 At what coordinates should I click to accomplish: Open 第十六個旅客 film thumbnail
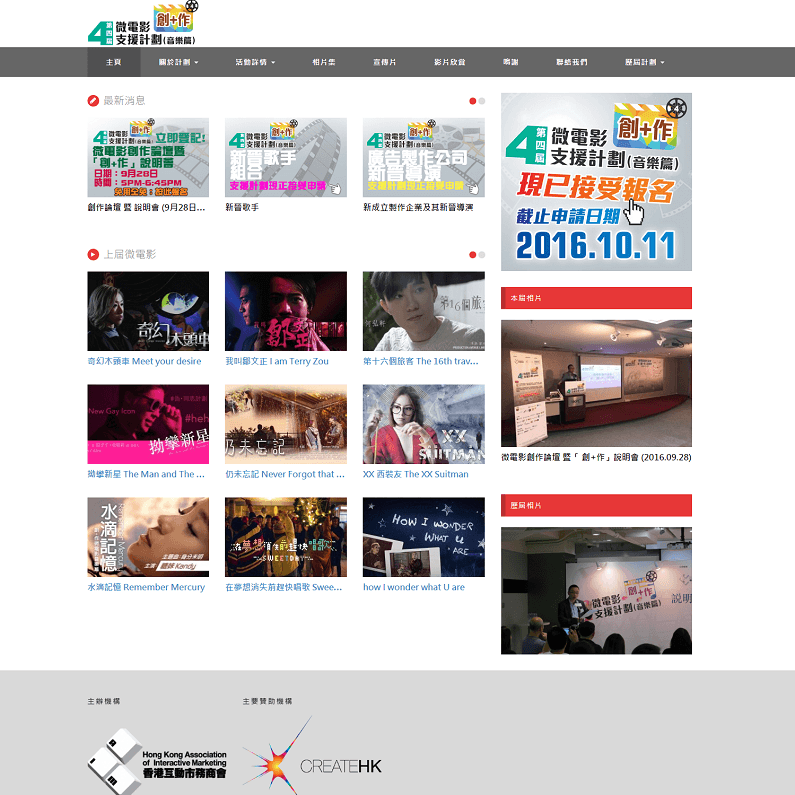[424, 311]
